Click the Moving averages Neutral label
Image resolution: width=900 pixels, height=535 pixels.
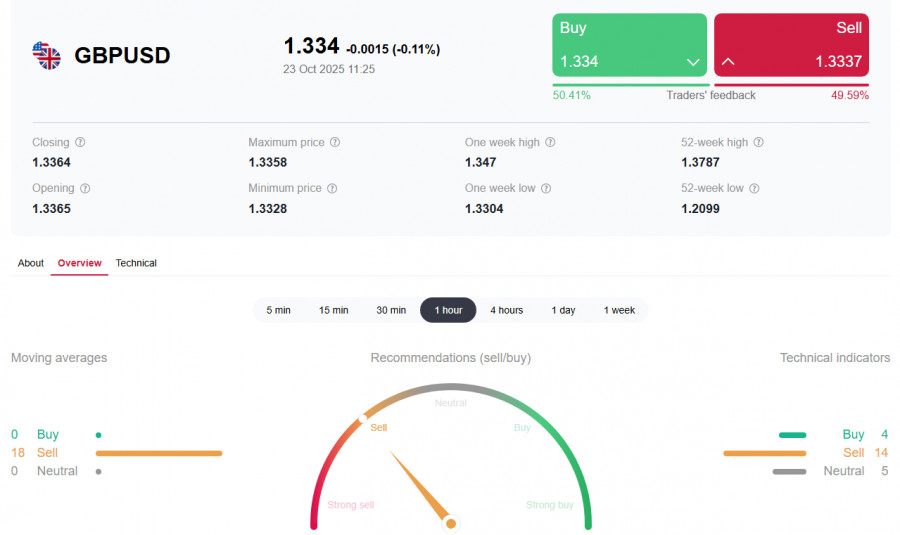click(x=57, y=471)
